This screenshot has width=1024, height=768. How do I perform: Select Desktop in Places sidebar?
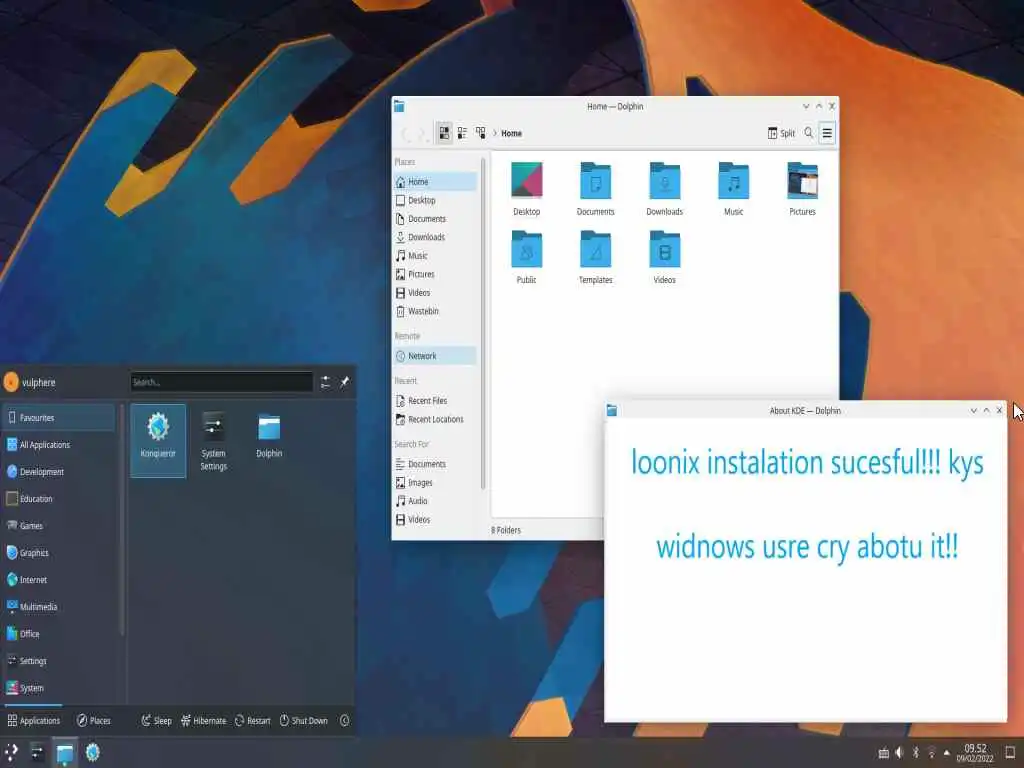(436, 200)
